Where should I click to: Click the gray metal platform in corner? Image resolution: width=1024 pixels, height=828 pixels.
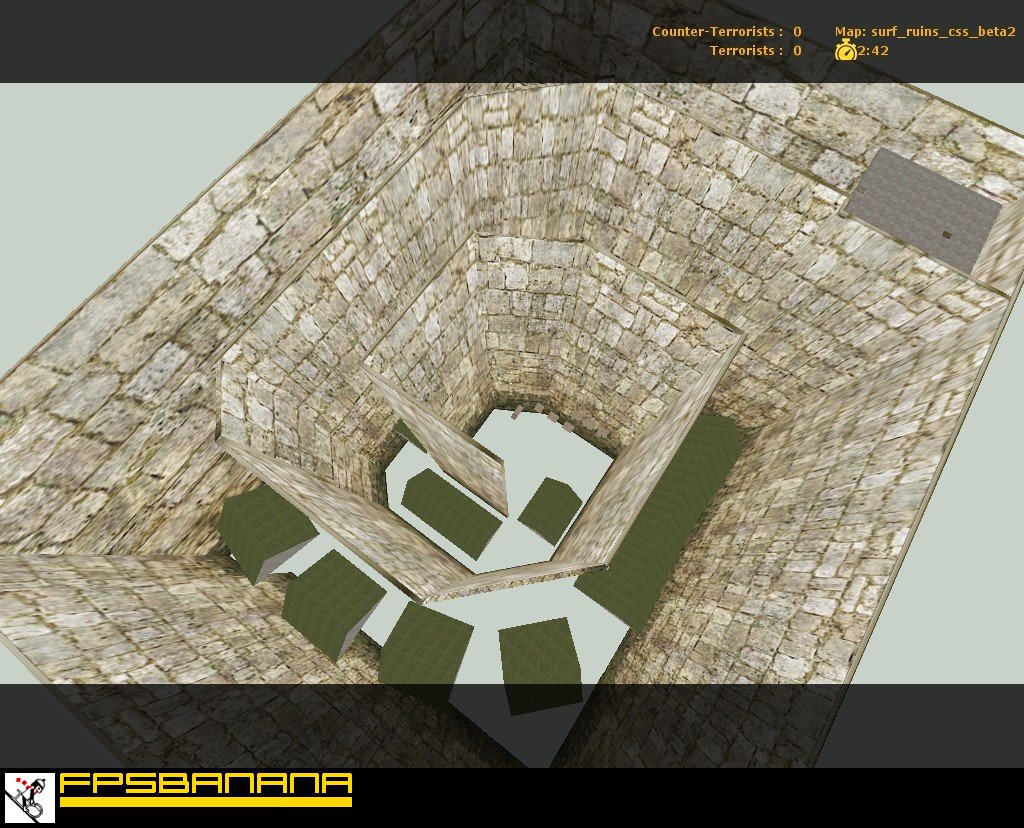(x=923, y=210)
